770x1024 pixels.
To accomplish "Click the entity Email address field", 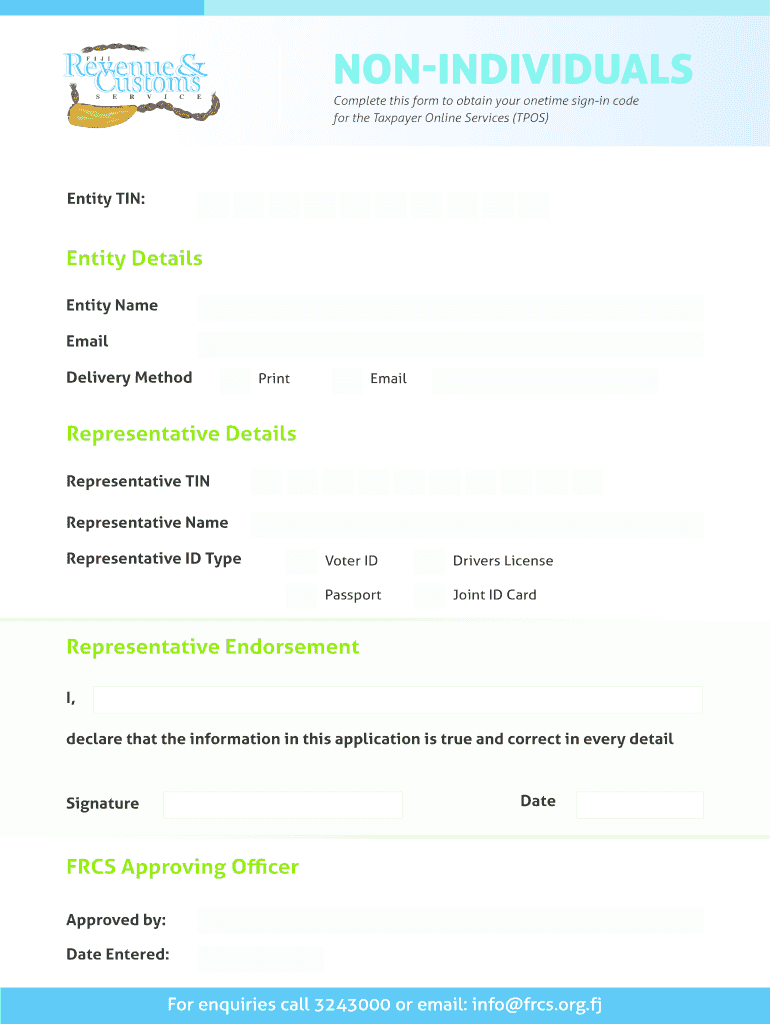I will click(x=450, y=343).
